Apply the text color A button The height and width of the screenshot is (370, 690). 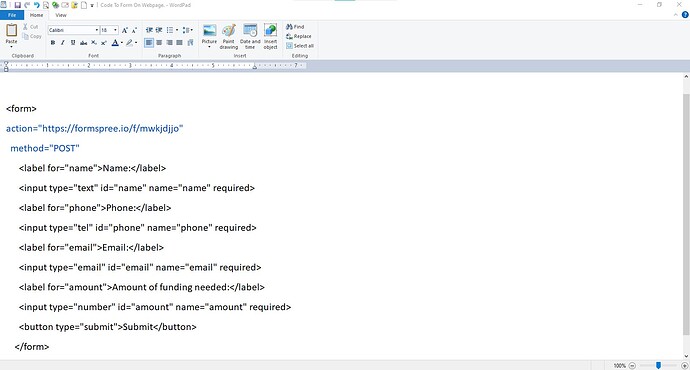click(115, 43)
